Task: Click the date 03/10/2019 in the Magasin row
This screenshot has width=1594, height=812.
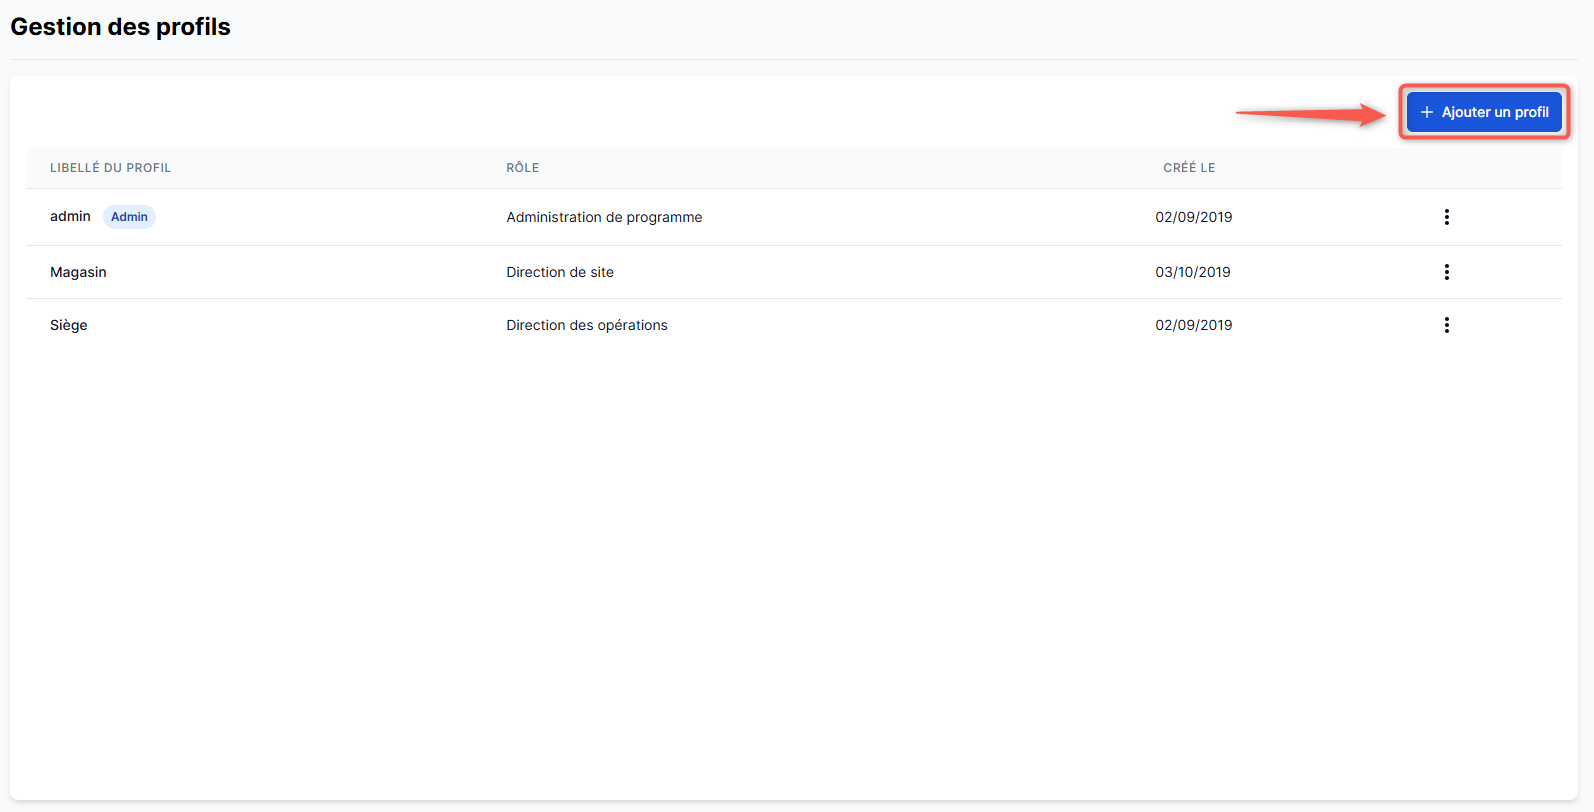Action: click(1192, 272)
